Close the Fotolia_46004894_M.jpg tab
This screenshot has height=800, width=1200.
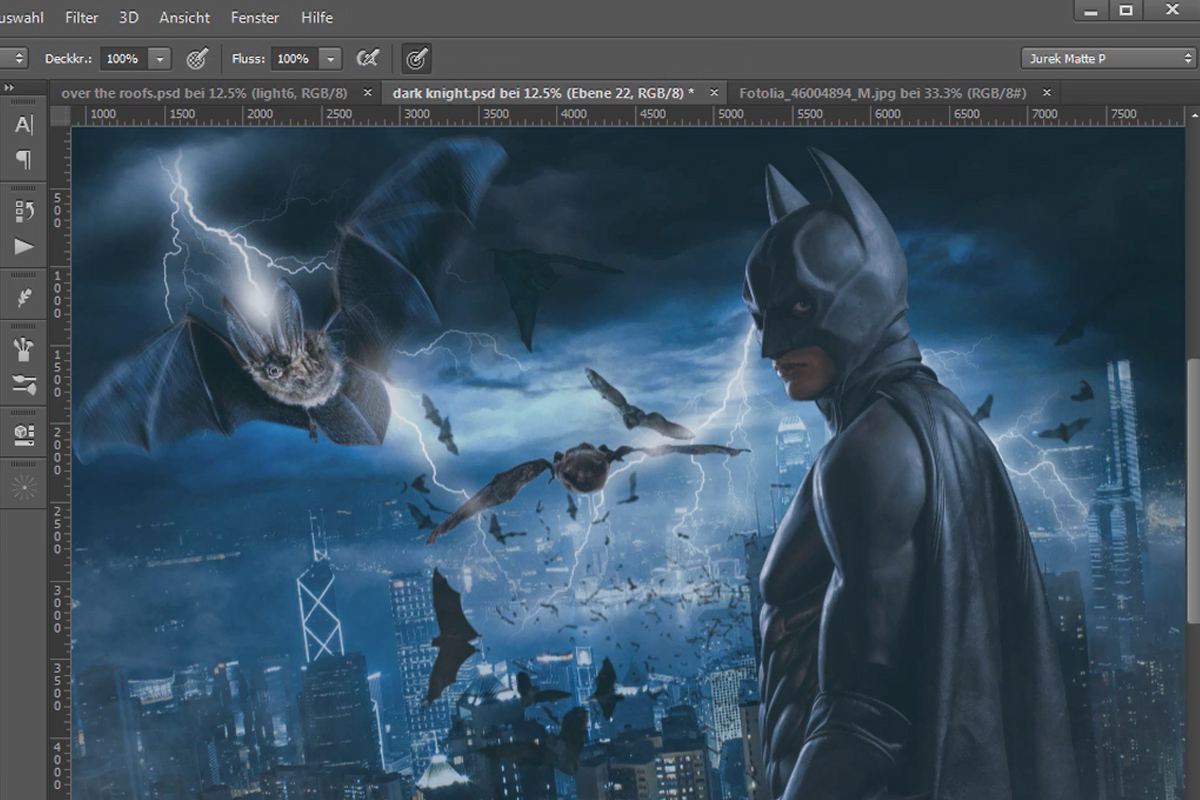click(x=1047, y=92)
